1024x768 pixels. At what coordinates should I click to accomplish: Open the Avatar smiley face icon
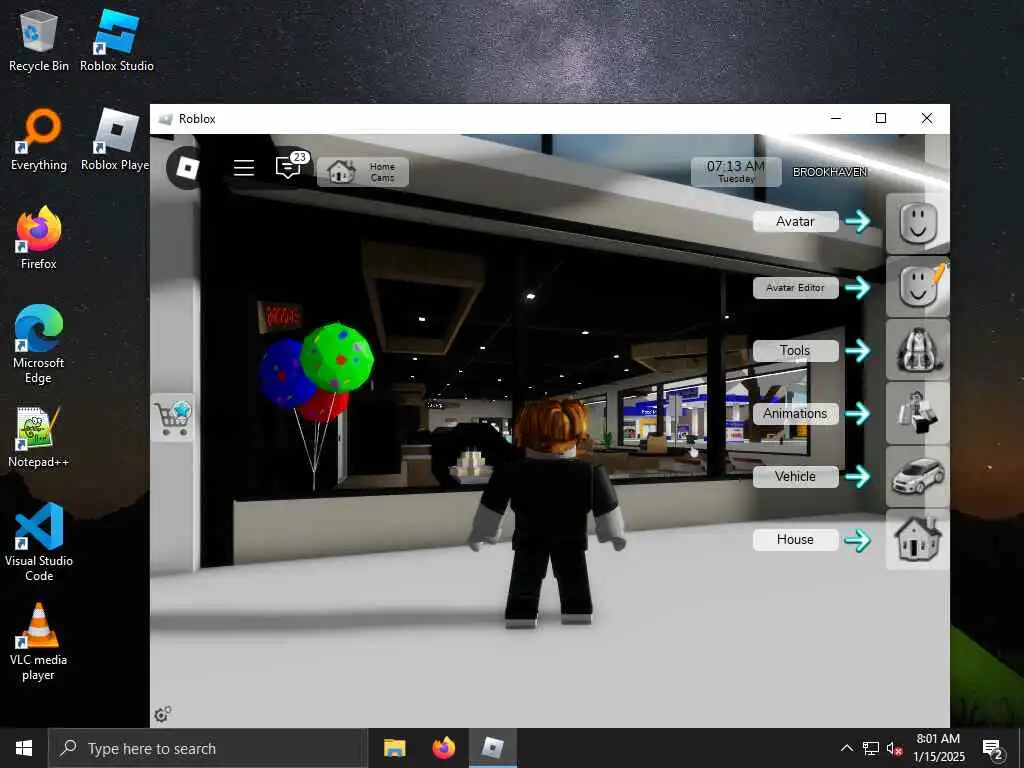(918, 223)
